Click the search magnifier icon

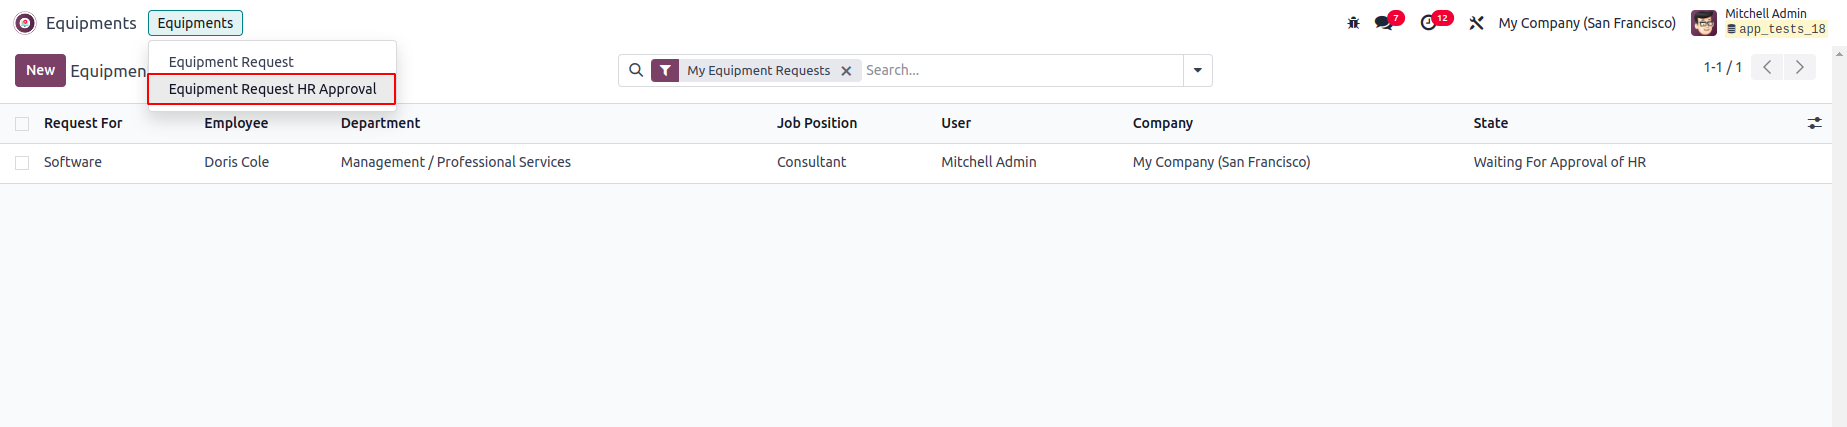pyautogui.click(x=636, y=71)
